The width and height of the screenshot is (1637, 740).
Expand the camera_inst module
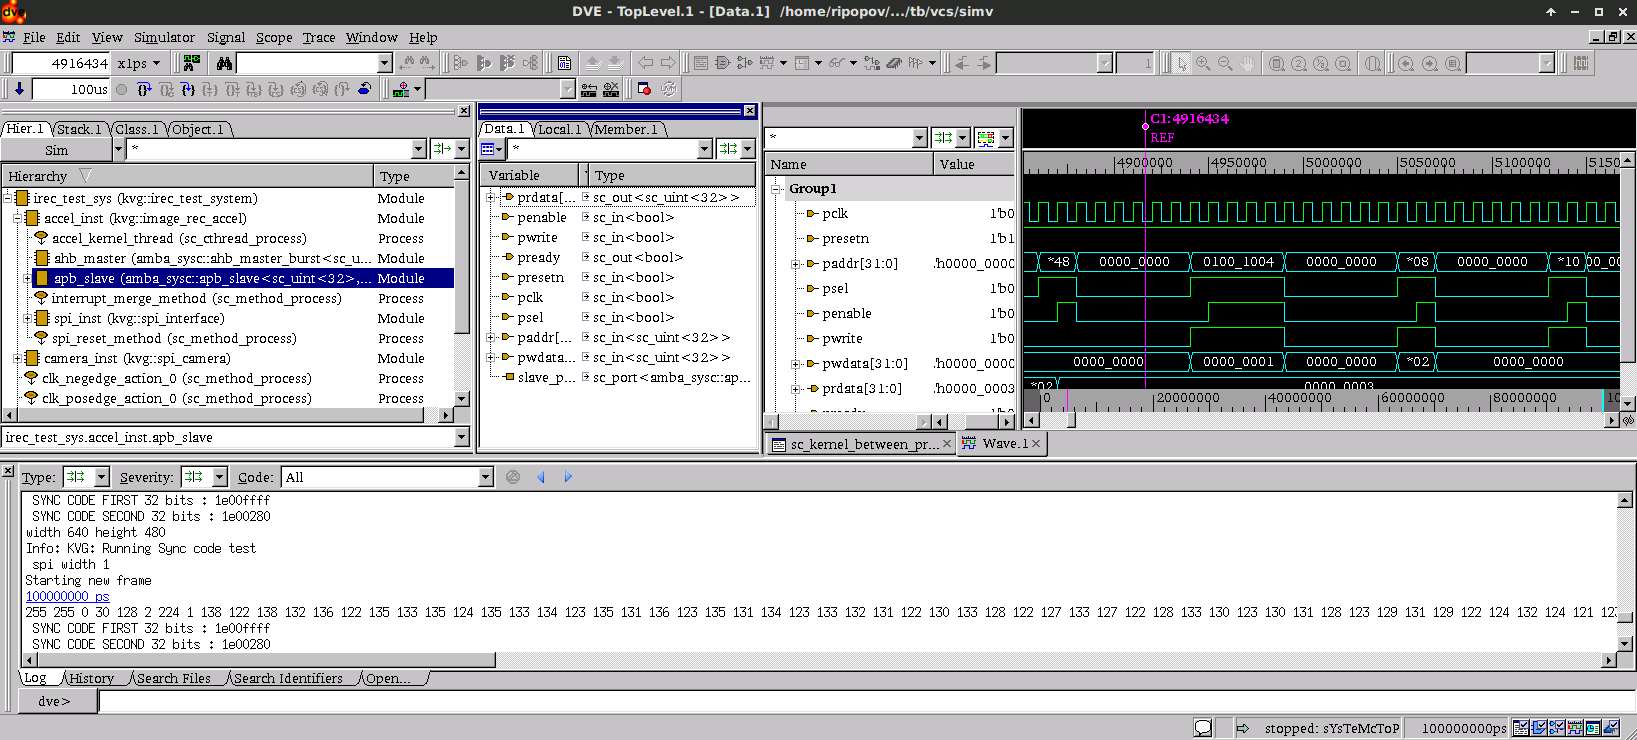pyautogui.click(x=17, y=358)
